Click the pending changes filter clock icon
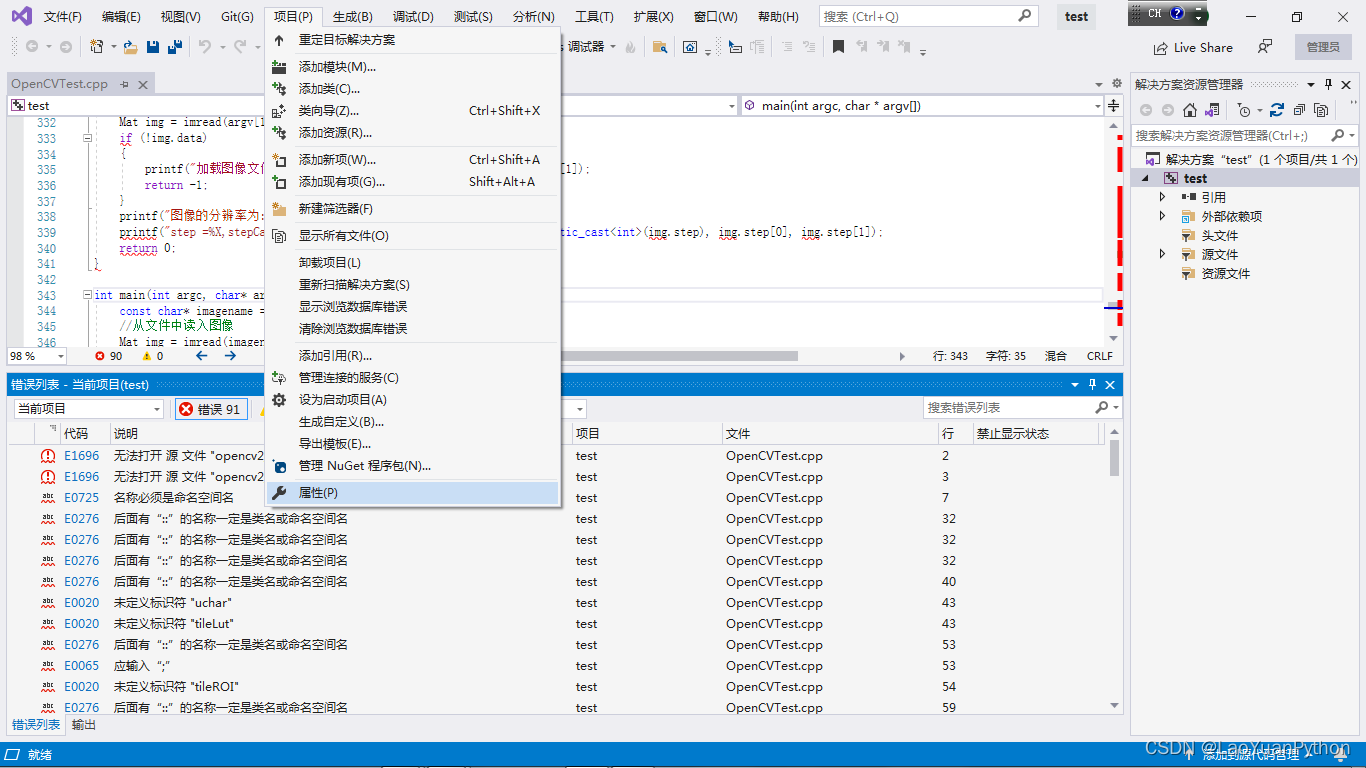The height and width of the screenshot is (768, 1366). coord(1243,110)
